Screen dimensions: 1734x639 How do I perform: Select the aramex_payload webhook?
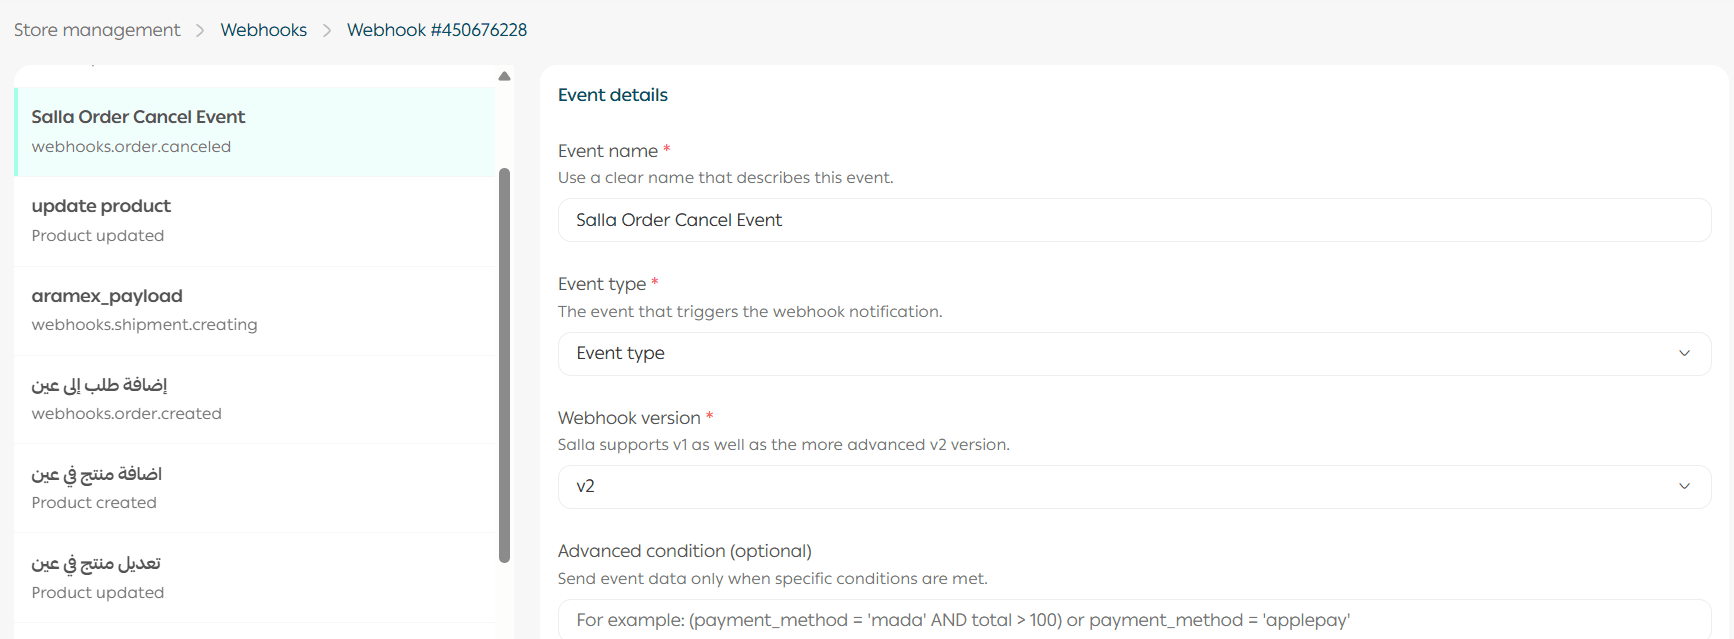click(254, 309)
